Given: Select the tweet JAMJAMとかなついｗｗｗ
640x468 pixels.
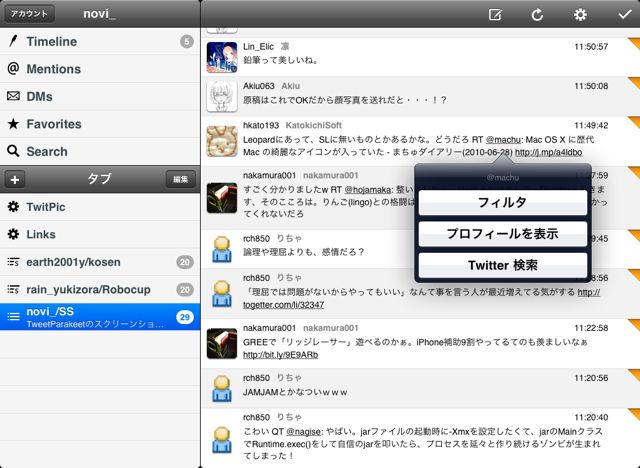Looking at the screenshot, I should (420, 388).
